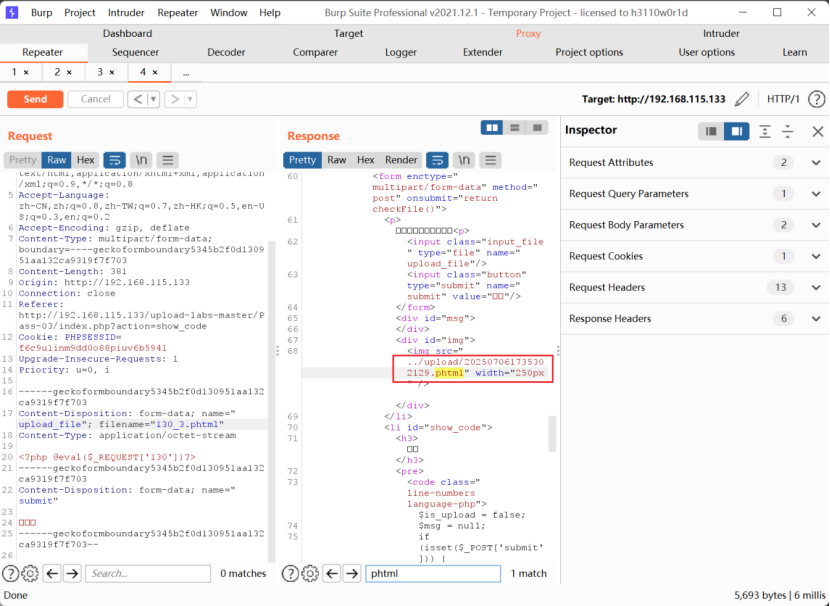Viewport: 830px width, 606px height.
Task: Edit the target with the pencil icon
Action: 742,99
